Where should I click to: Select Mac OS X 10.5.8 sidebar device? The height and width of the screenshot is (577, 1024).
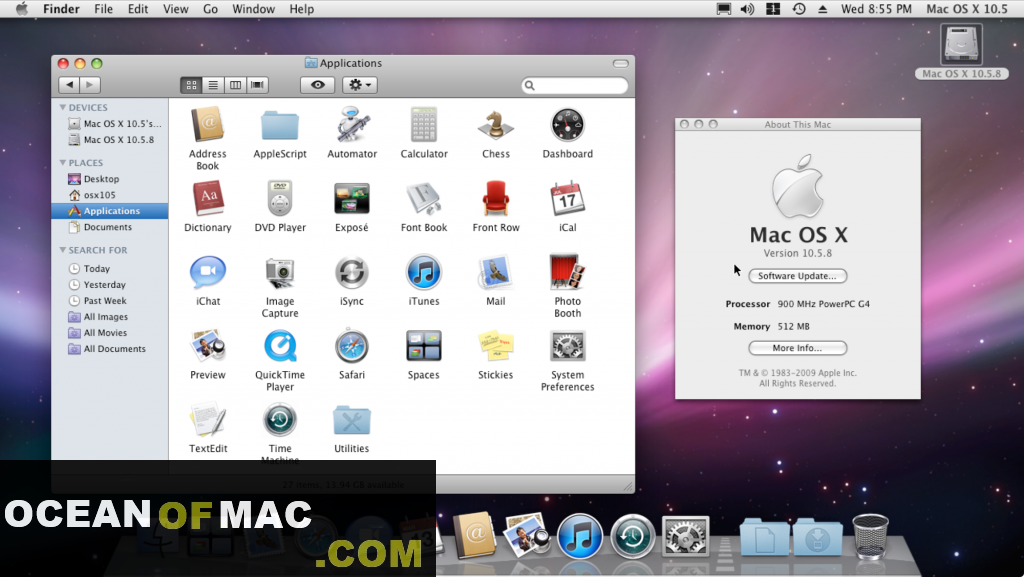[110, 140]
